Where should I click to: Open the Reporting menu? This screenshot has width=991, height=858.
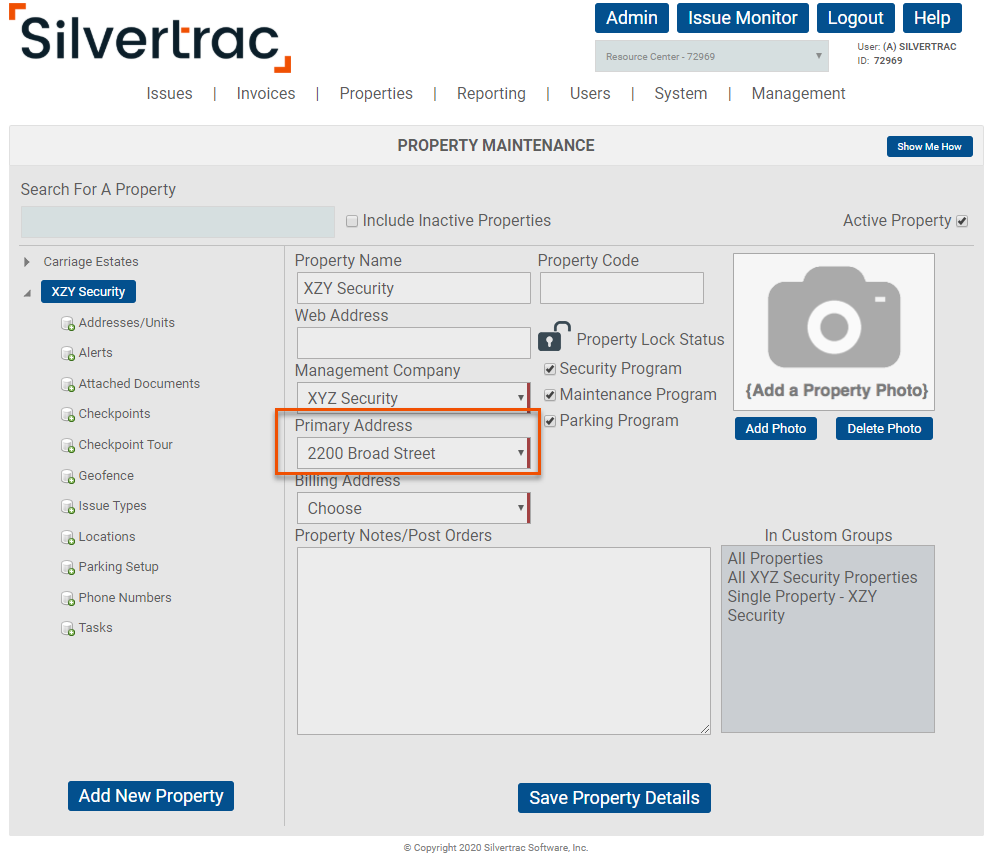tap(491, 94)
